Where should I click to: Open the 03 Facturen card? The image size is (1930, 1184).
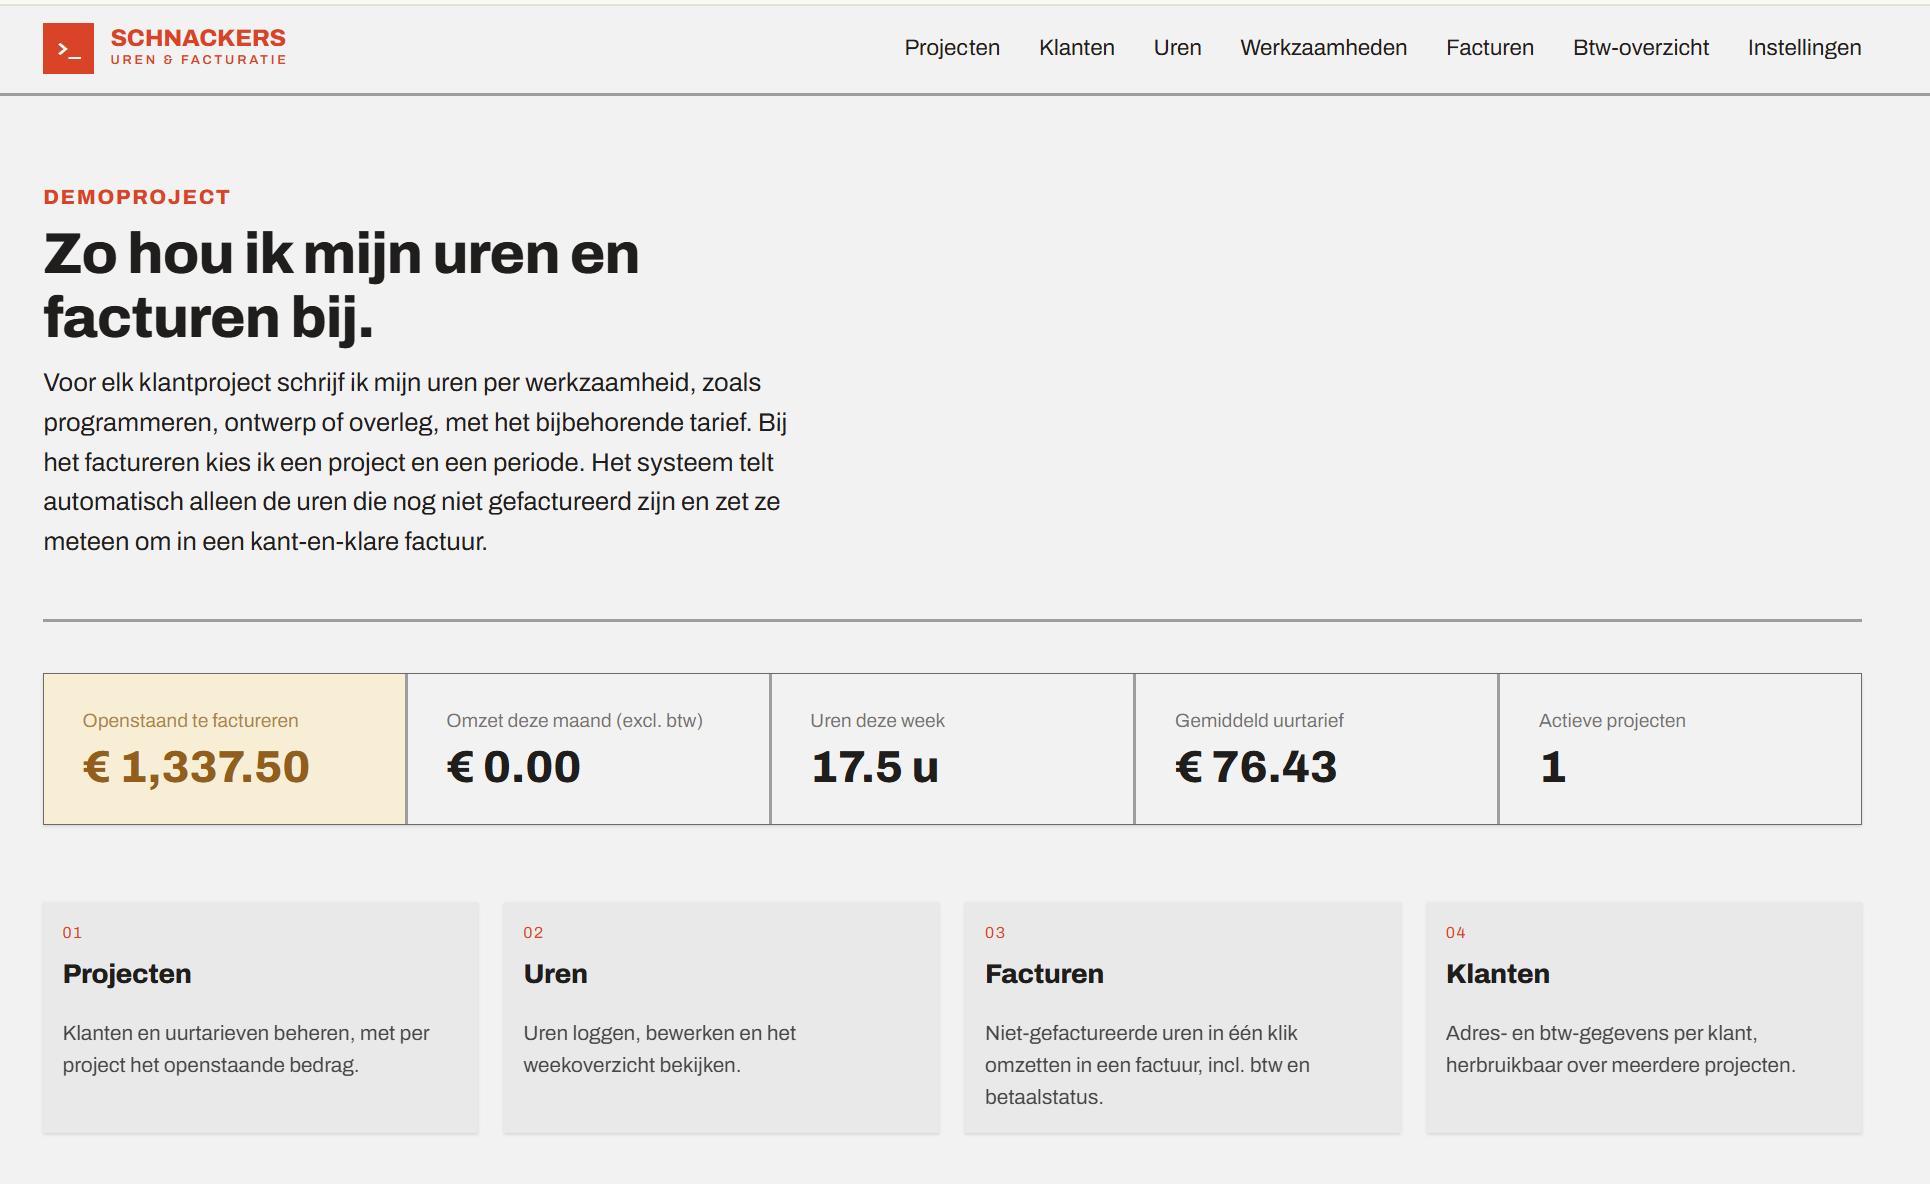point(1183,1017)
